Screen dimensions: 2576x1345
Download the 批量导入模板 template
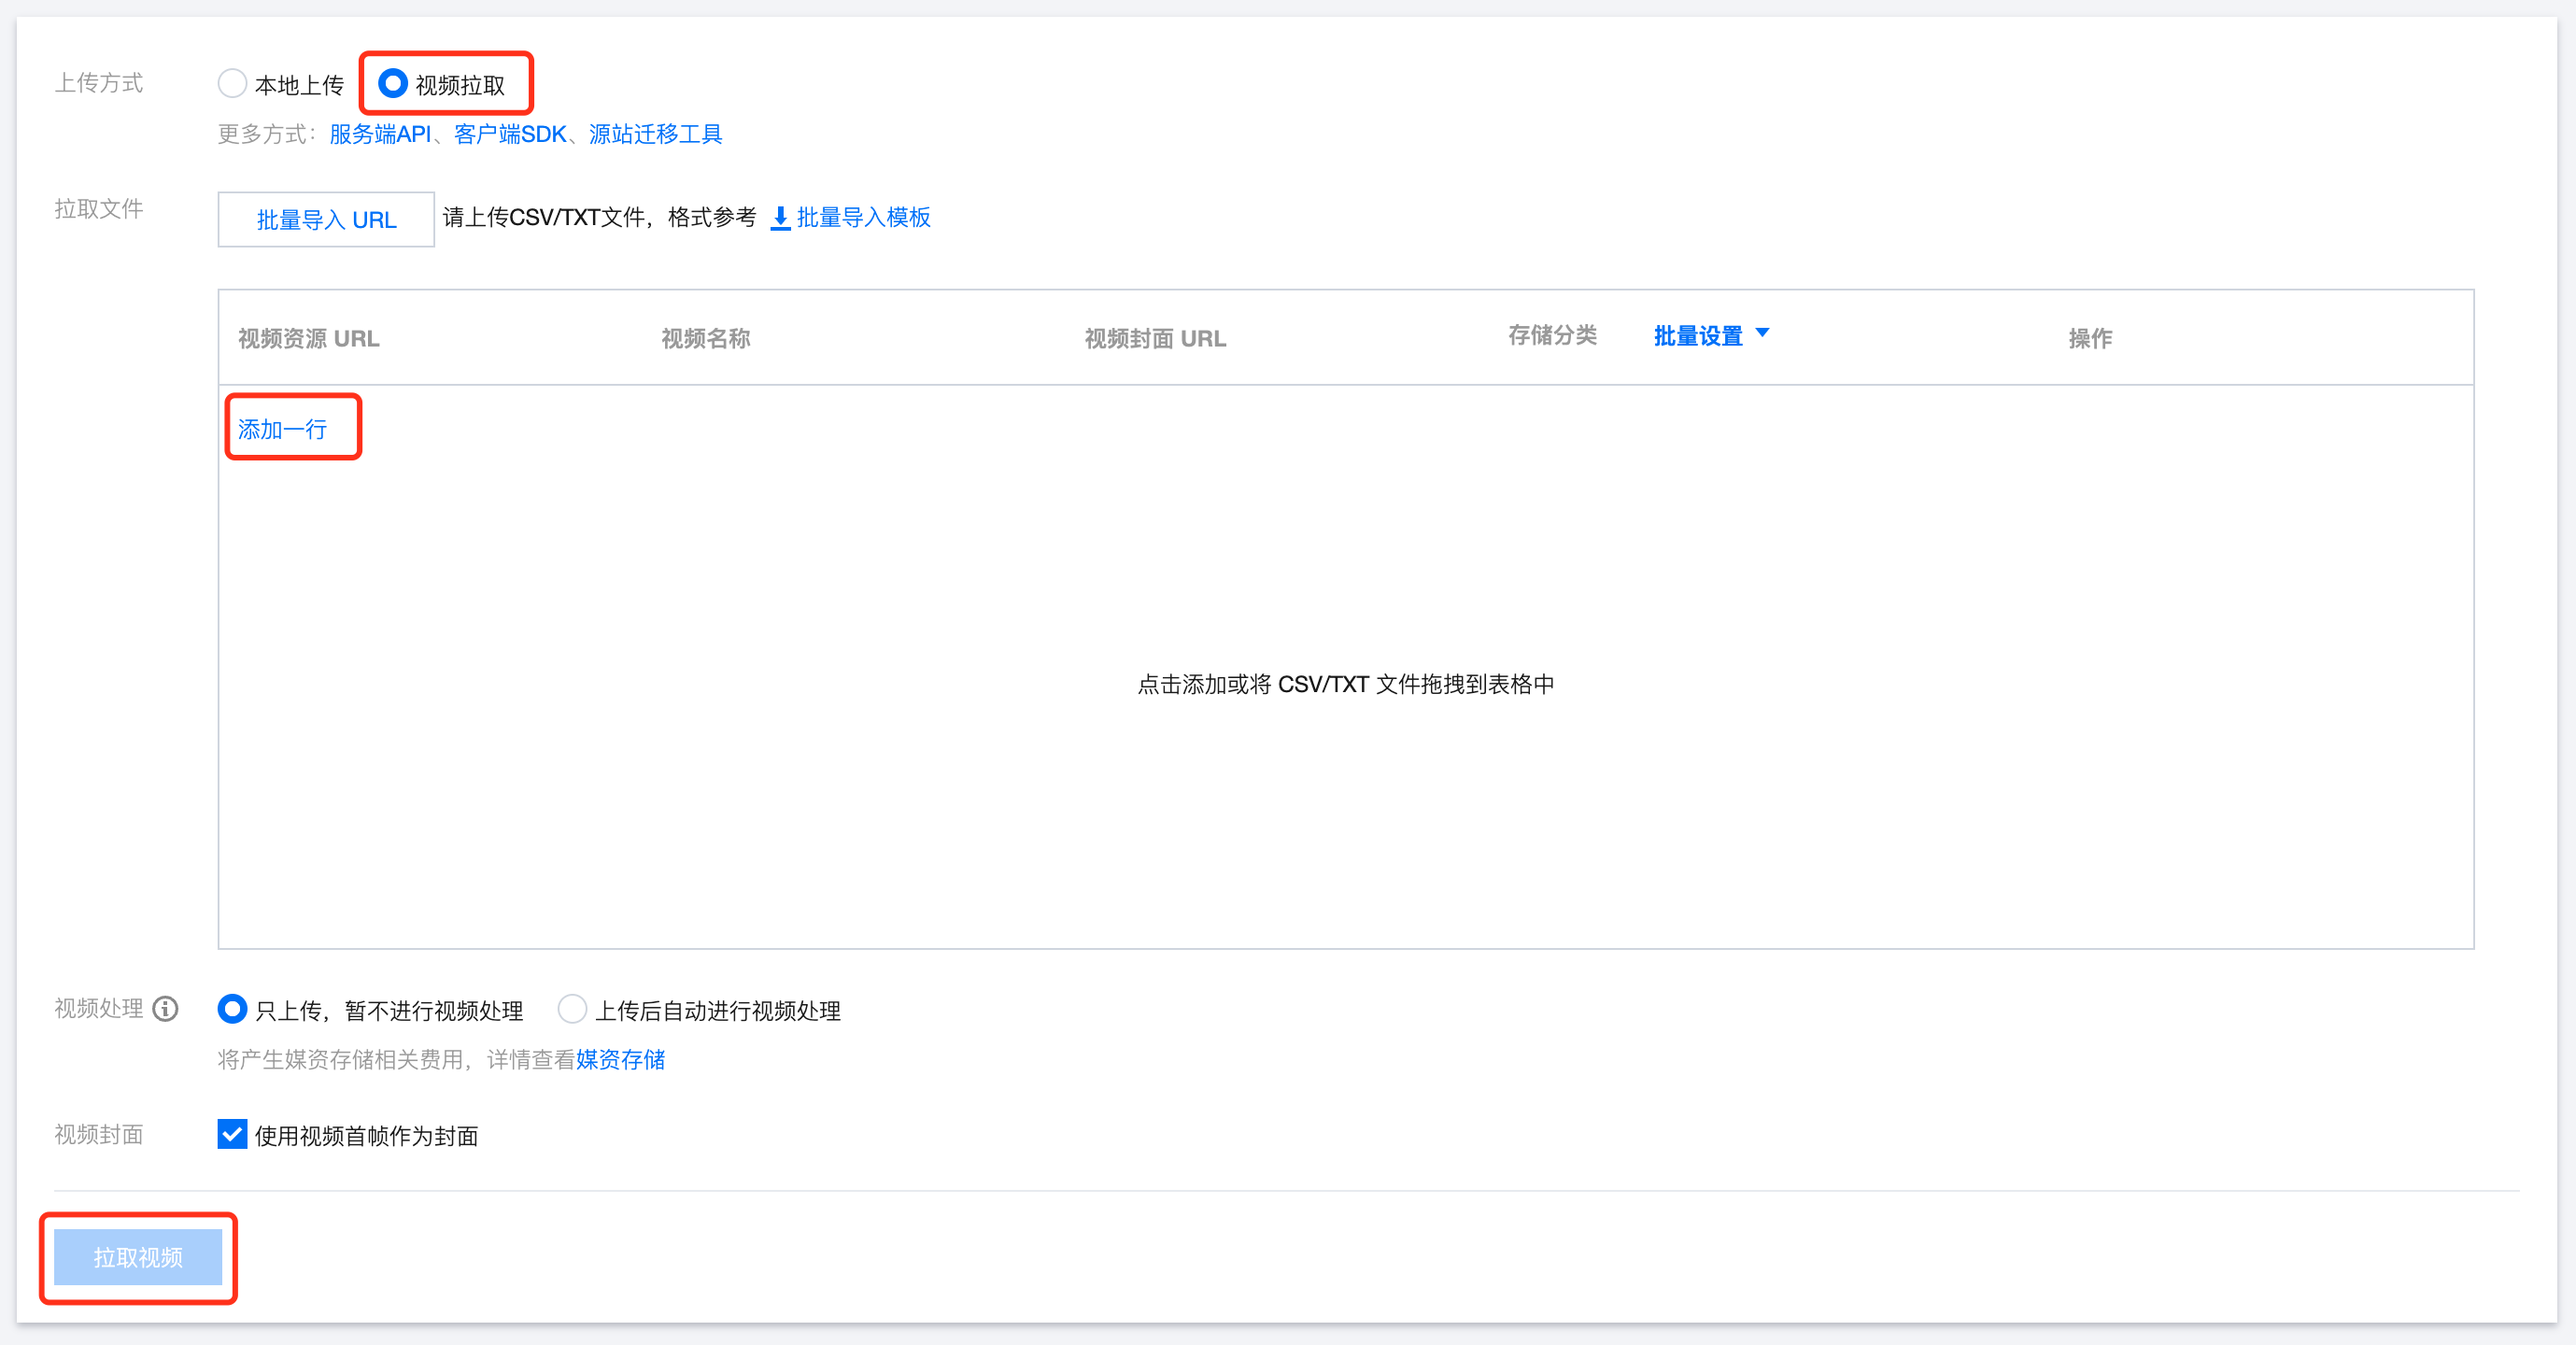[863, 217]
